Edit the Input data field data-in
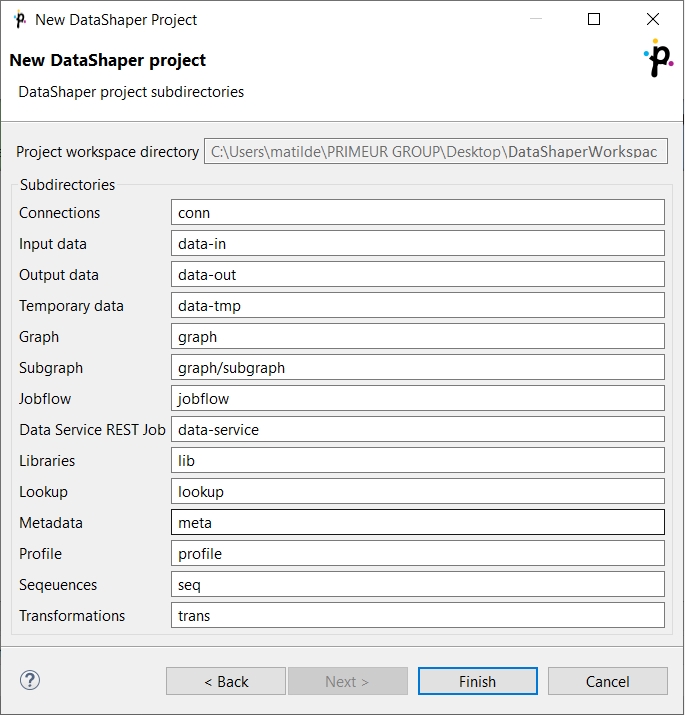 pyautogui.click(x=418, y=244)
